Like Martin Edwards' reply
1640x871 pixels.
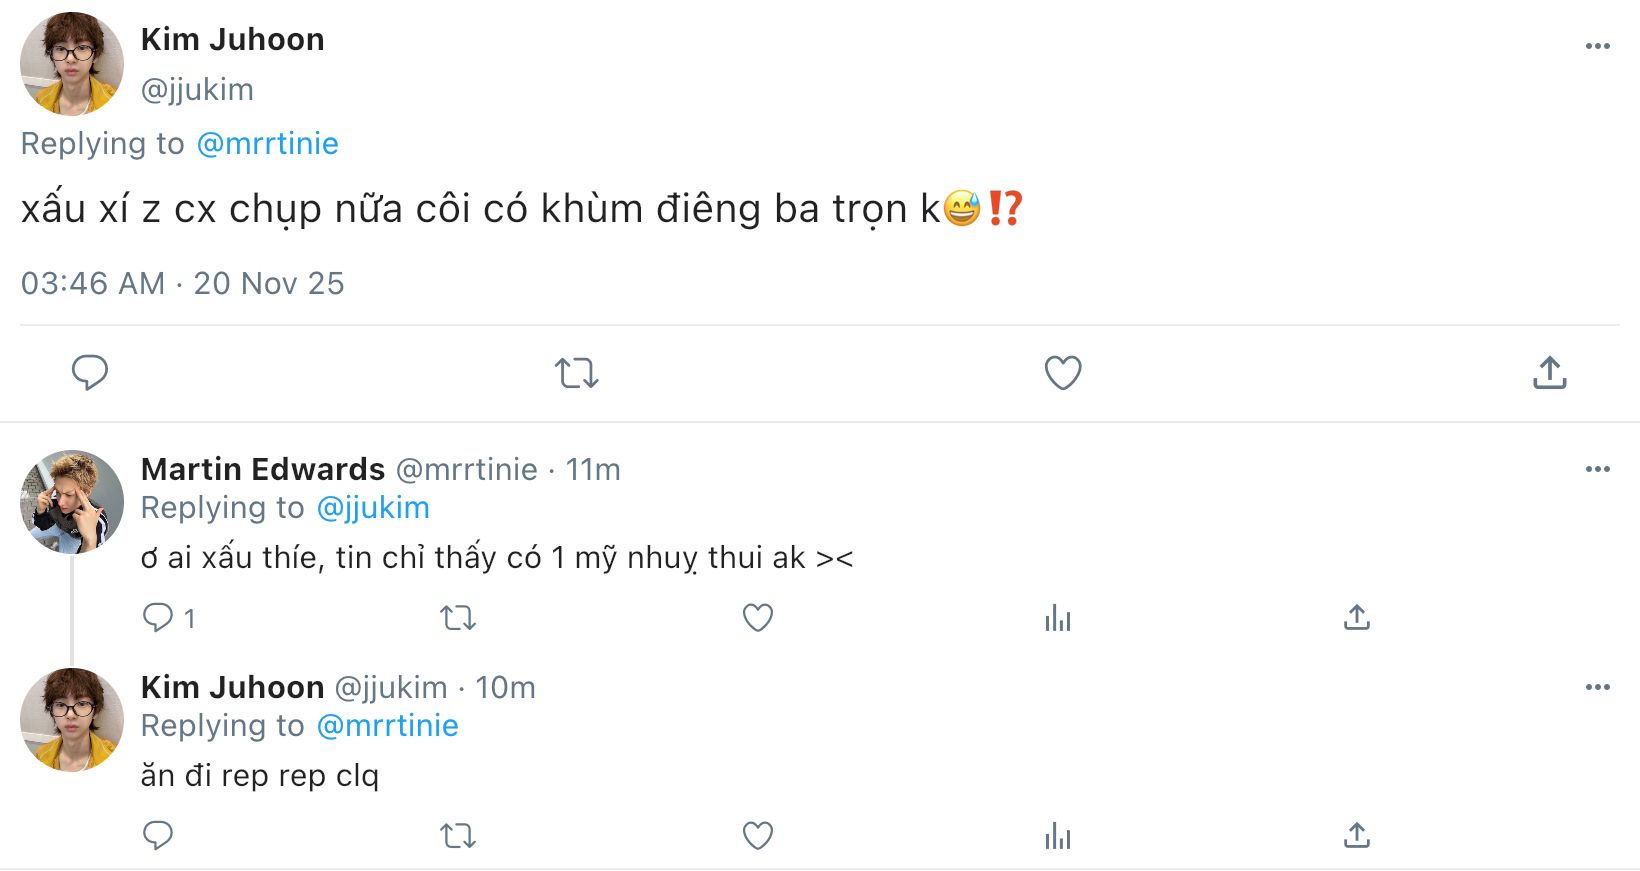pos(758,618)
